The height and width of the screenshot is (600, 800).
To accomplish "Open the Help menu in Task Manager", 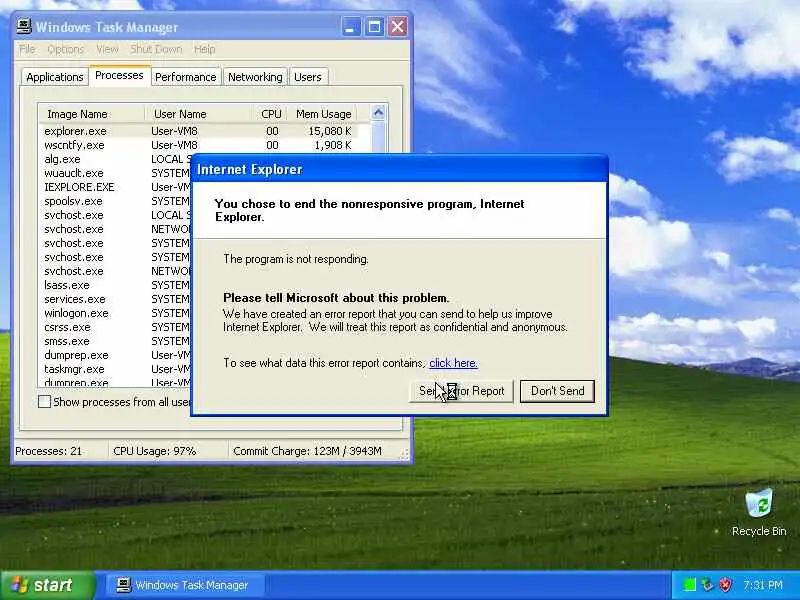I will 205,49.
